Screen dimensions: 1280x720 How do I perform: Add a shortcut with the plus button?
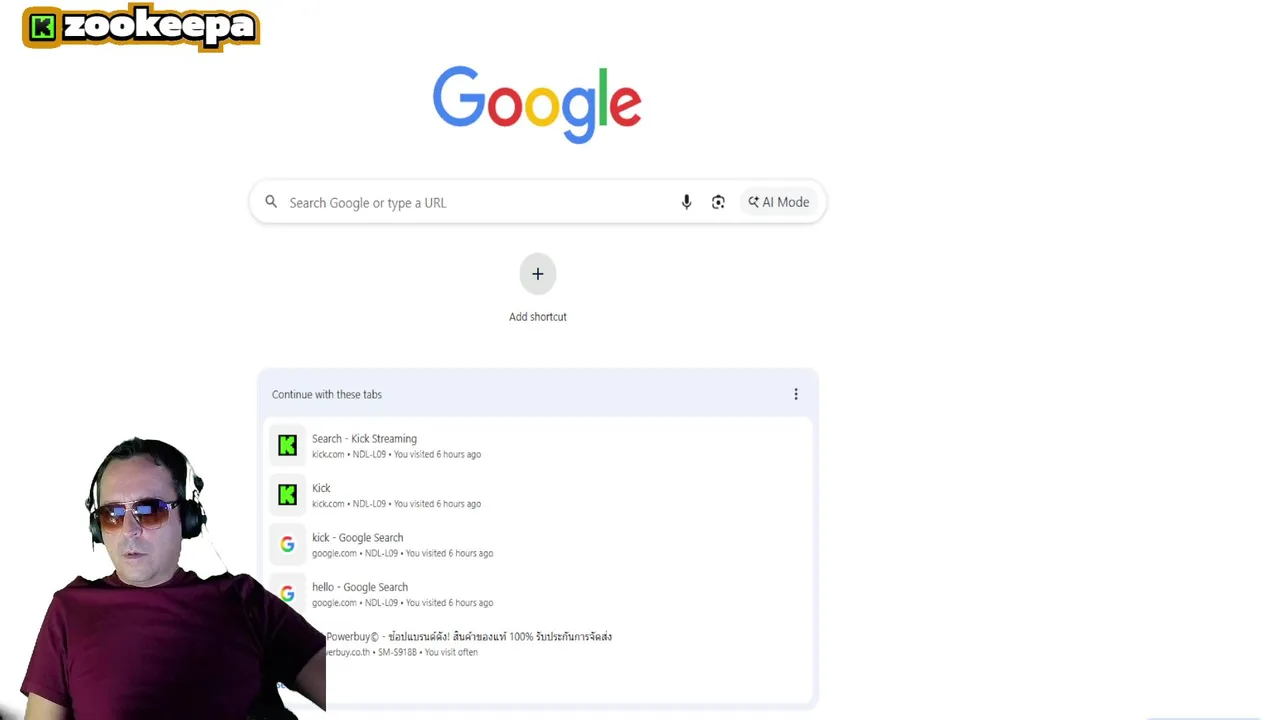coord(538,274)
